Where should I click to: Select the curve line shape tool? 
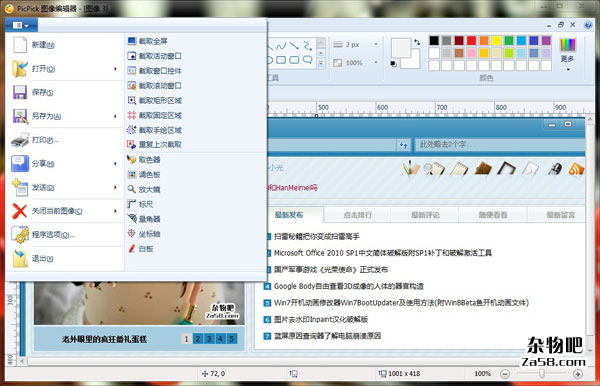pos(281,46)
